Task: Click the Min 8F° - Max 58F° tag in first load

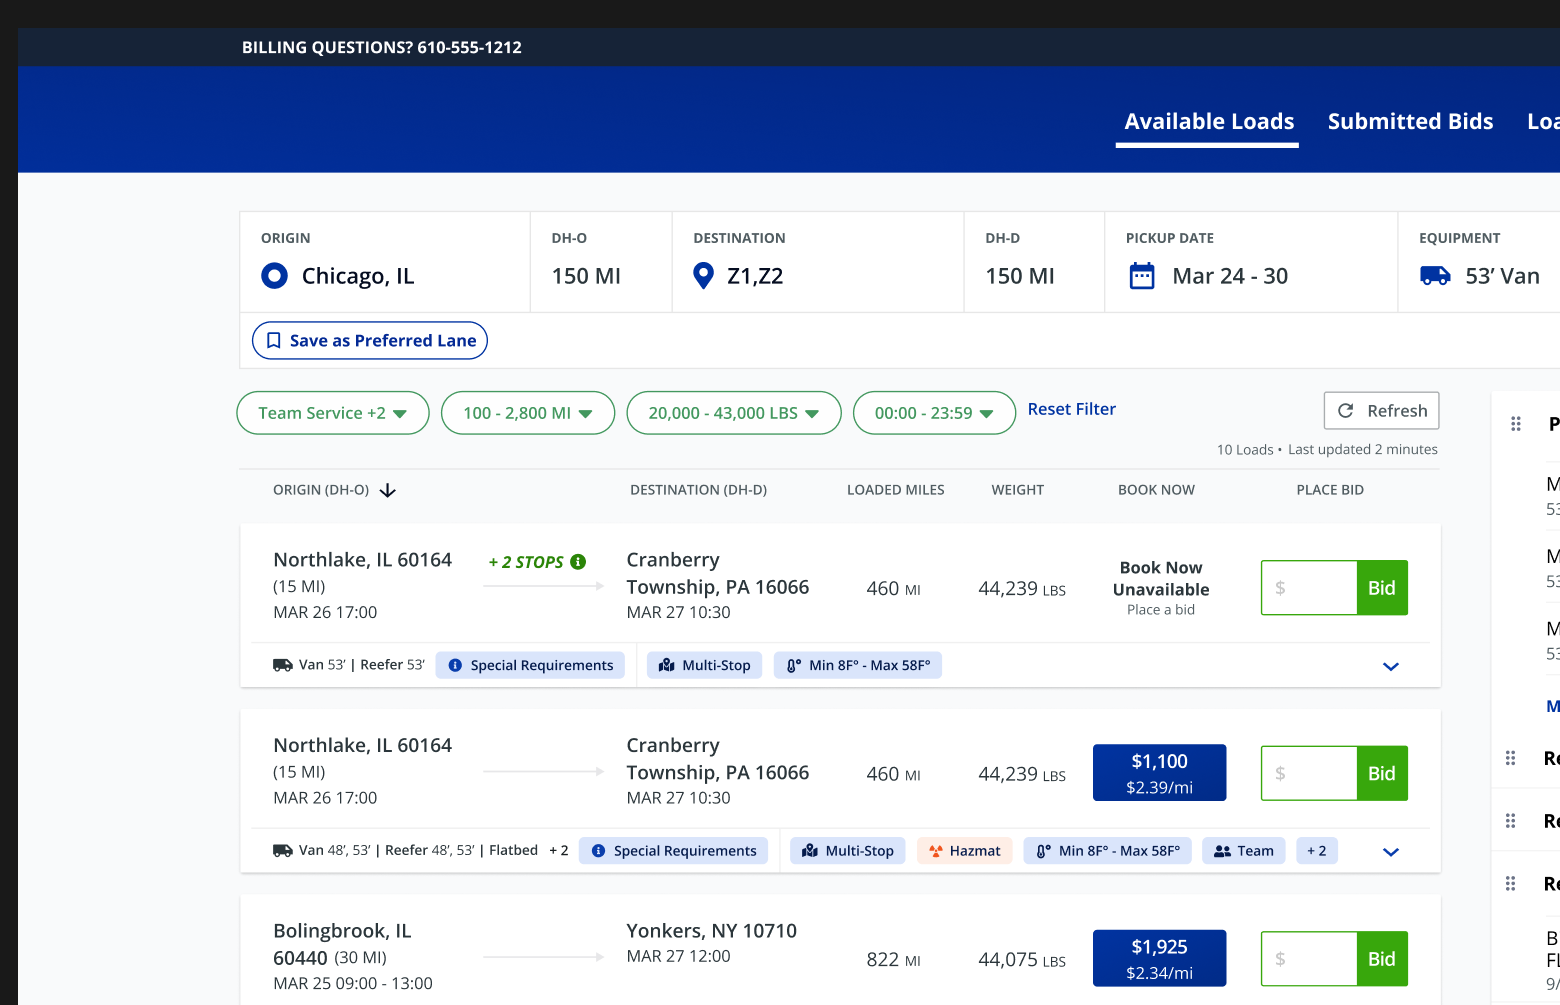Action: click(x=858, y=665)
